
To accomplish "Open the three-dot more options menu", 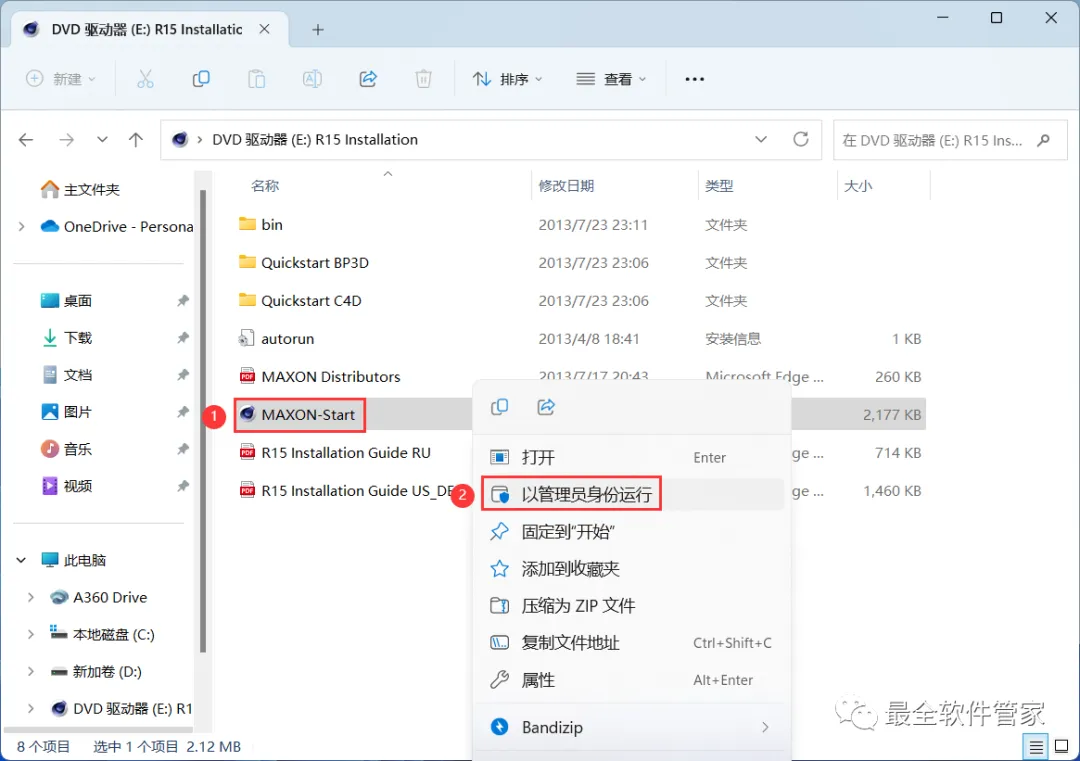I will coord(694,79).
